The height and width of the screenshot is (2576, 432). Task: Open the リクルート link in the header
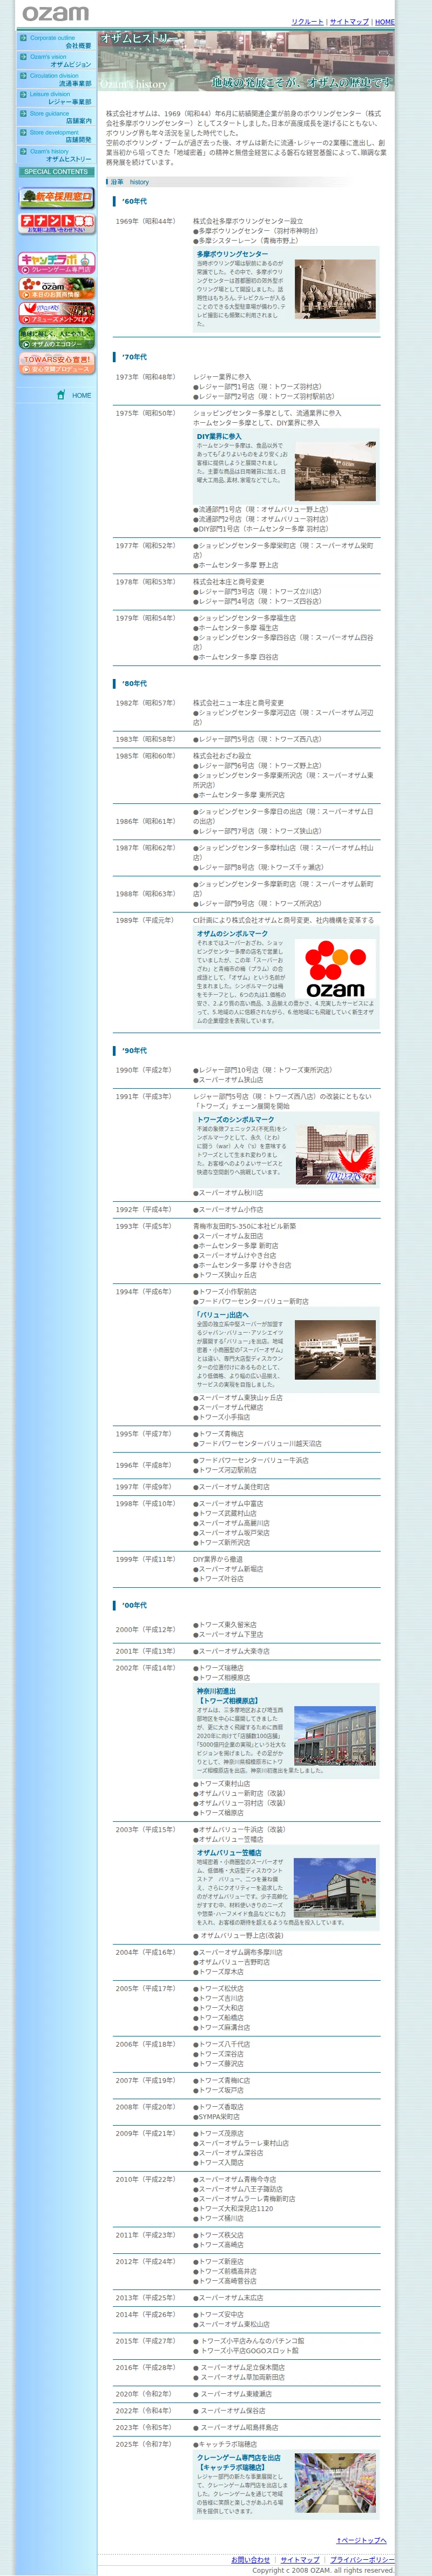pyautogui.click(x=307, y=22)
